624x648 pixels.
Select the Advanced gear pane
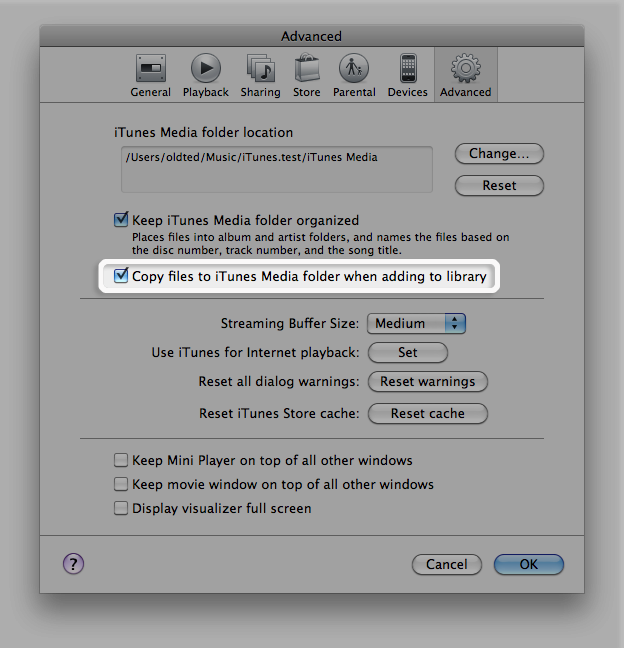pyautogui.click(x=466, y=75)
